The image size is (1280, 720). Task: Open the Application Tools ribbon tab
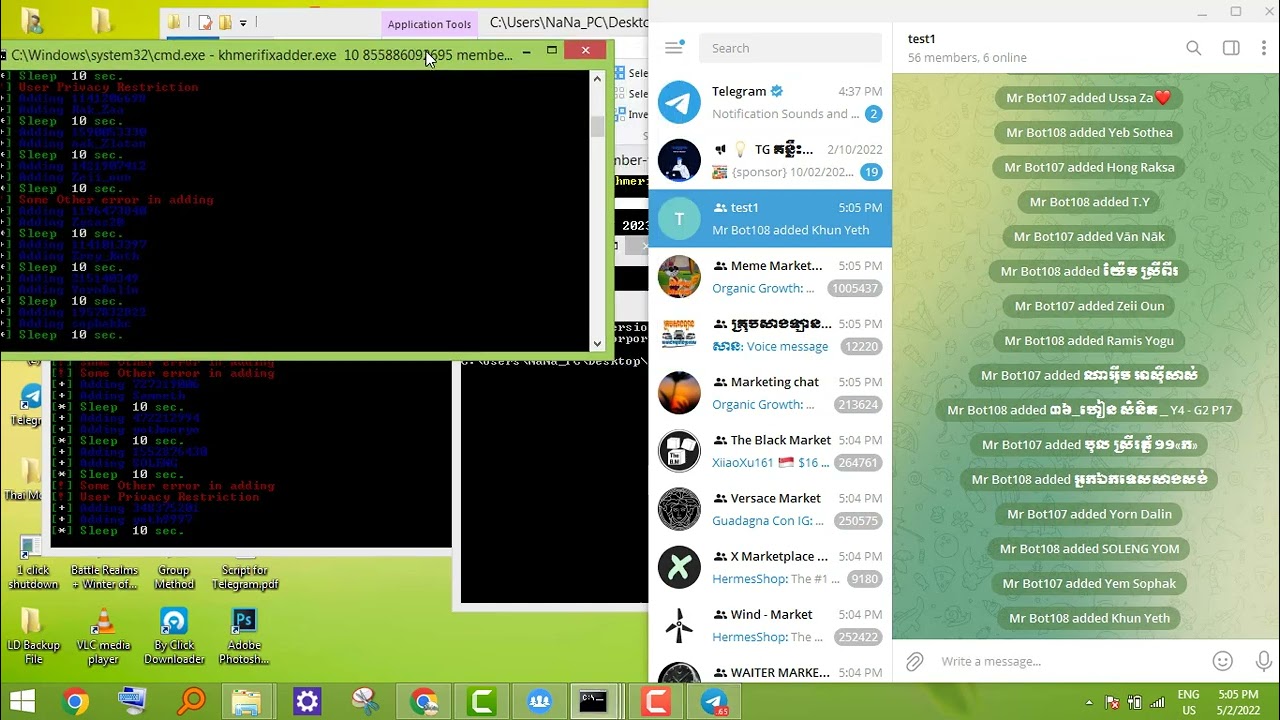429,24
